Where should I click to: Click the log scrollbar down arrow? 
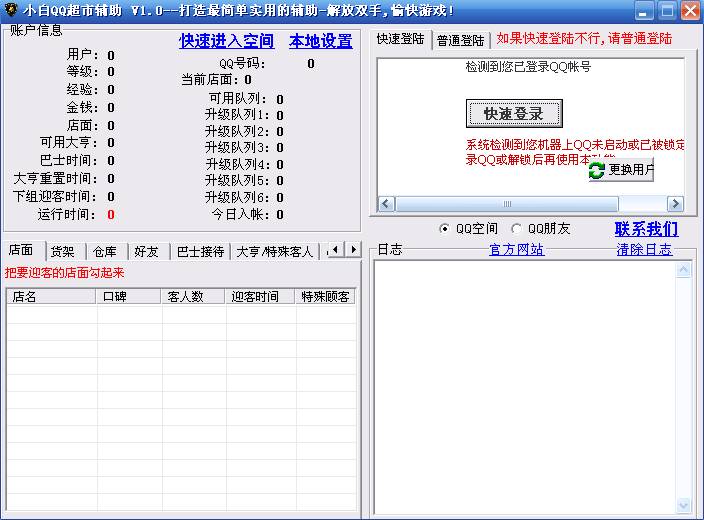[x=683, y=505]
